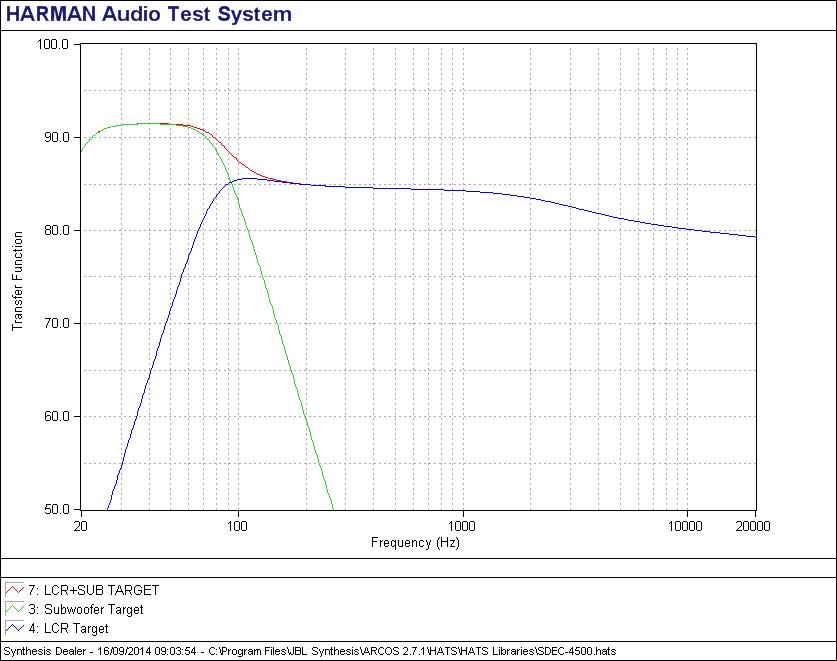Viewport: 837px width, 661px height.
Task: Click the 70.0 y-axis value
Action: [57, 324]
